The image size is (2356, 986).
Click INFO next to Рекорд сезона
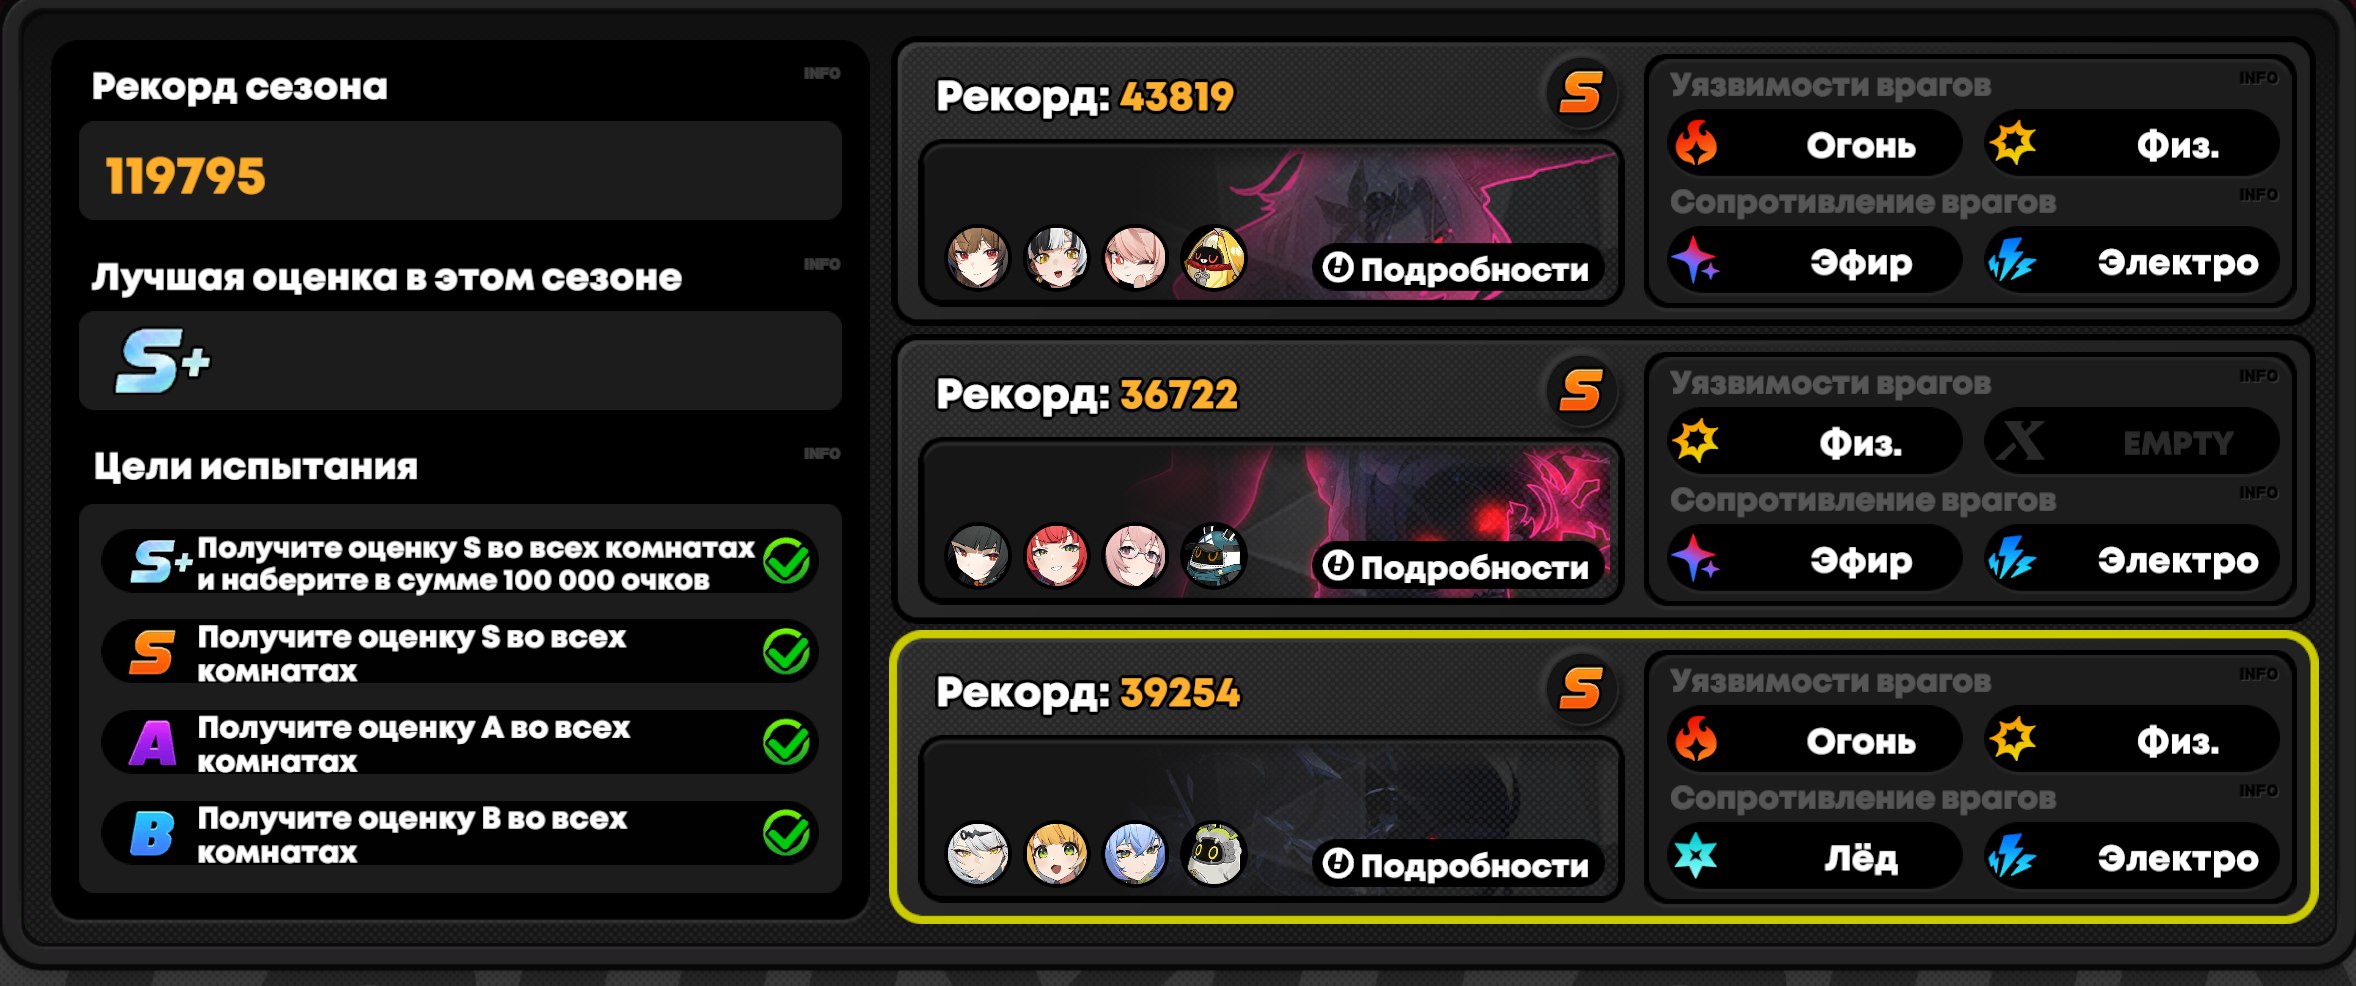click(822, 73)
